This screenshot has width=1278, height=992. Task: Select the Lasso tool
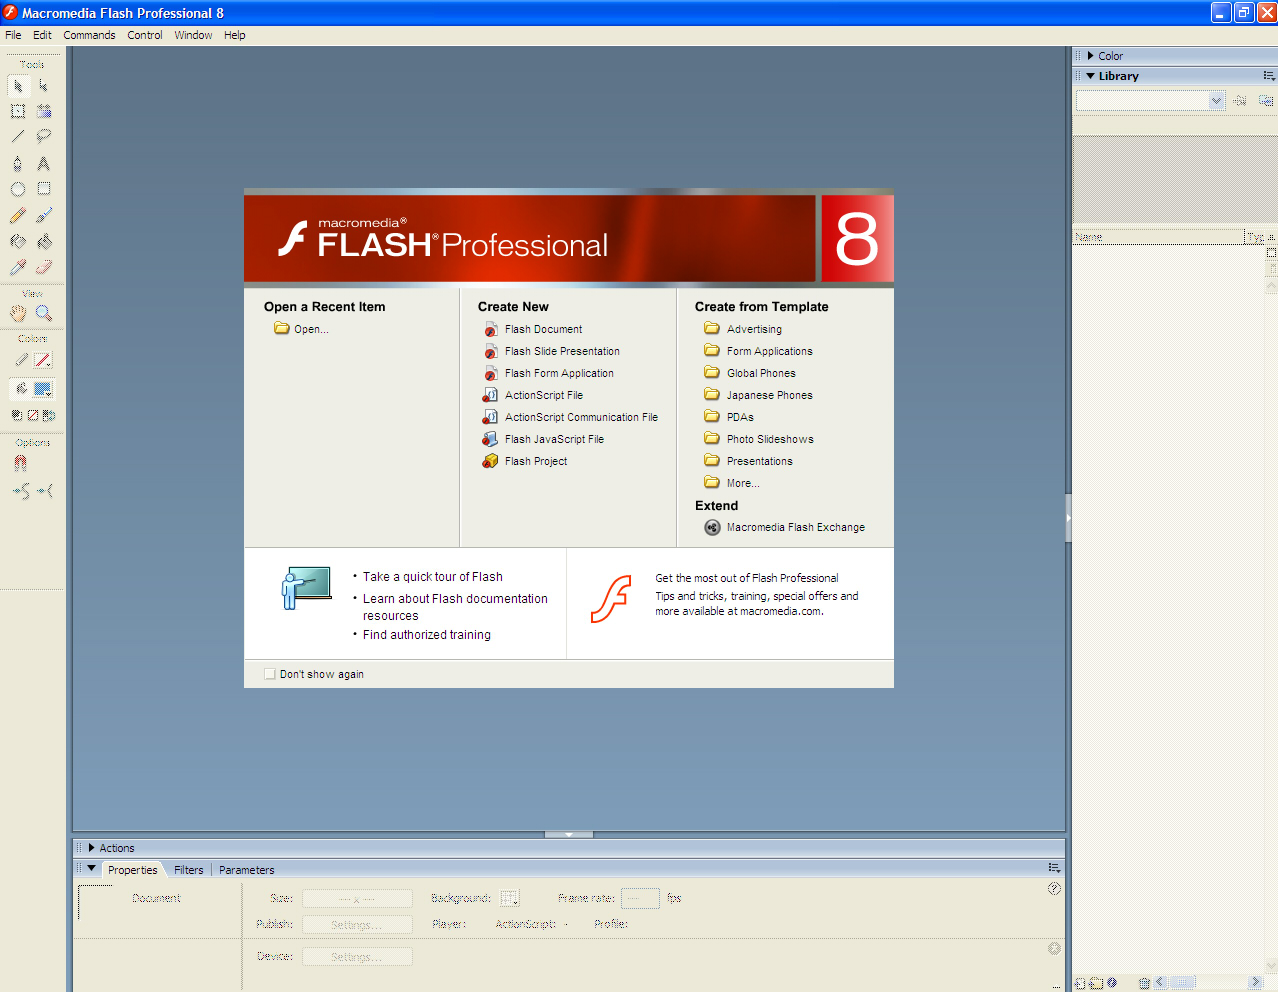pos(43,136)
